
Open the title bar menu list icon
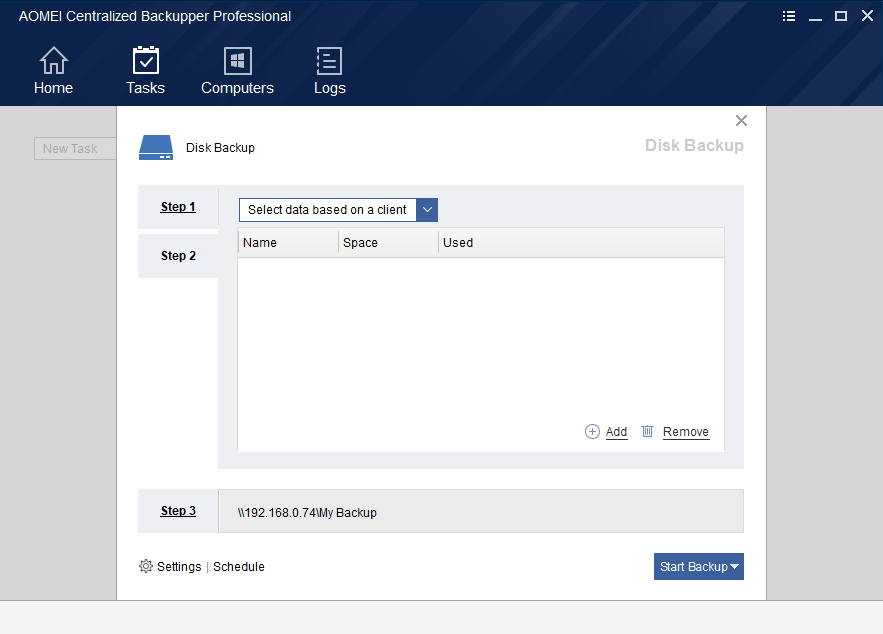coord(789,16)
